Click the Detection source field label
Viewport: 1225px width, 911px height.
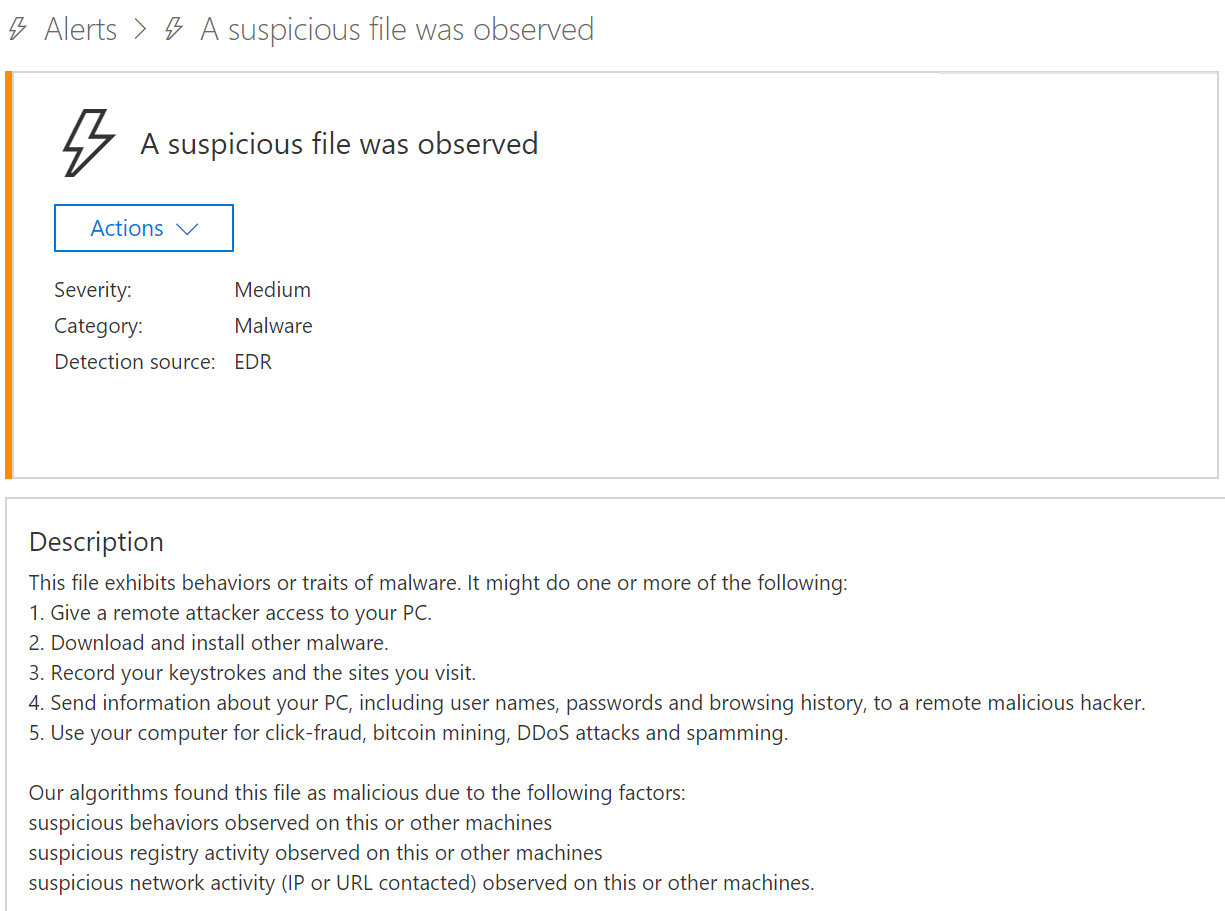pos(134,361)
